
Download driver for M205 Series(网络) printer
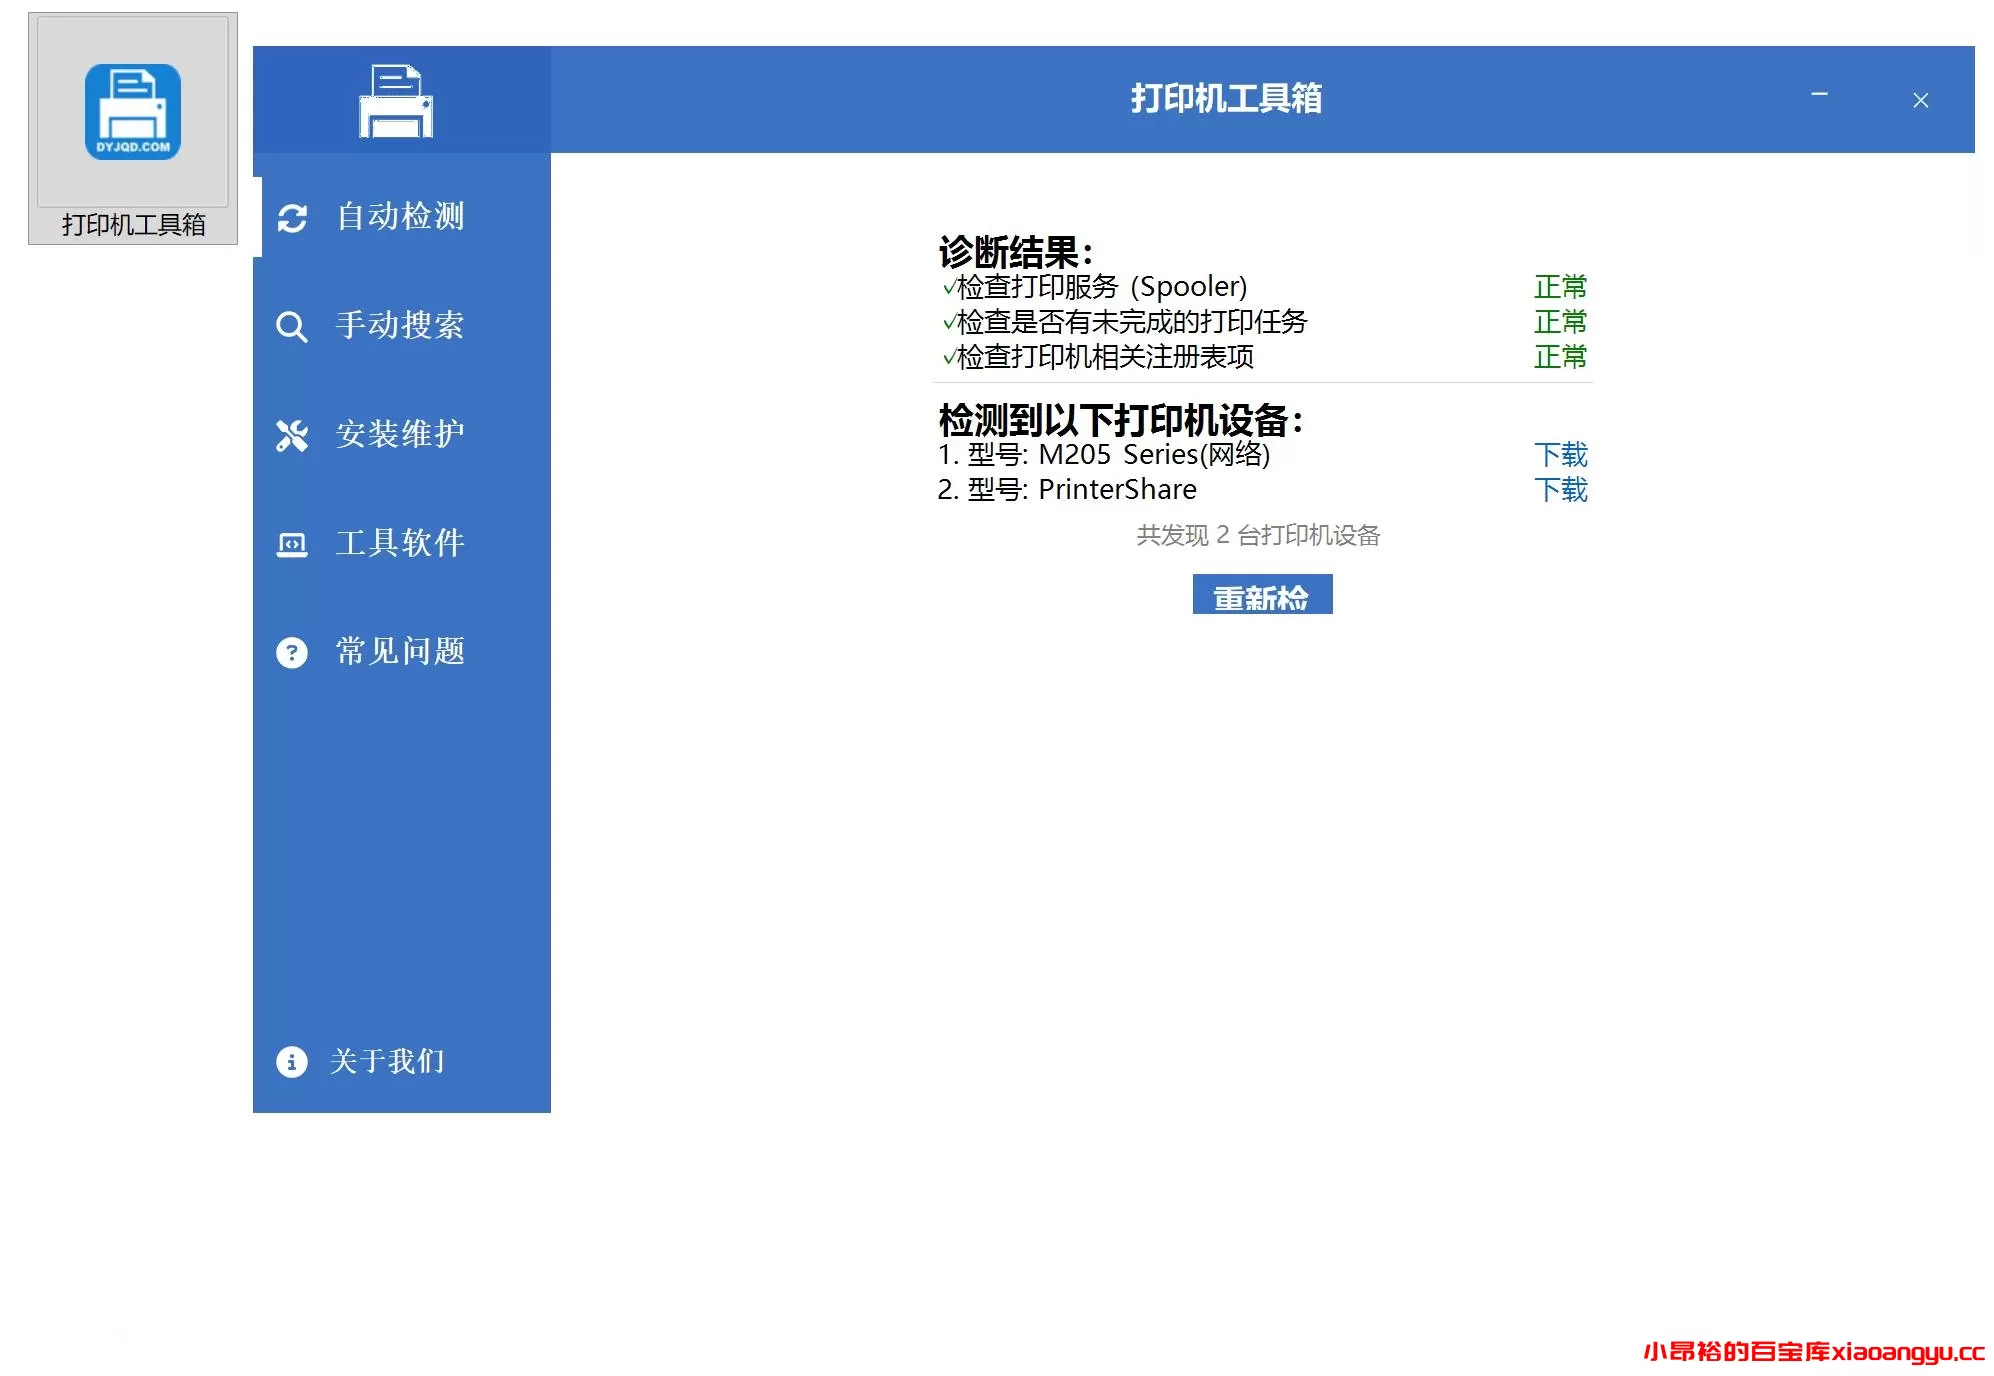point(1562,455)
